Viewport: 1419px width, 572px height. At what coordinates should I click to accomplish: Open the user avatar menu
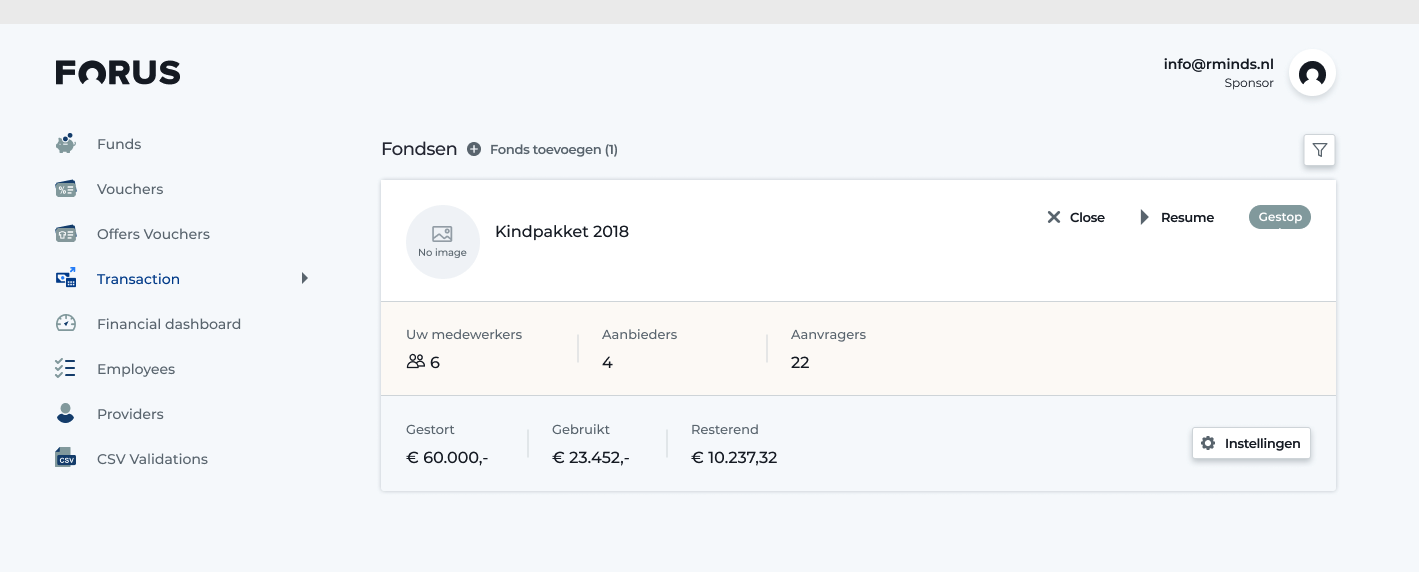pos(1312,73)
